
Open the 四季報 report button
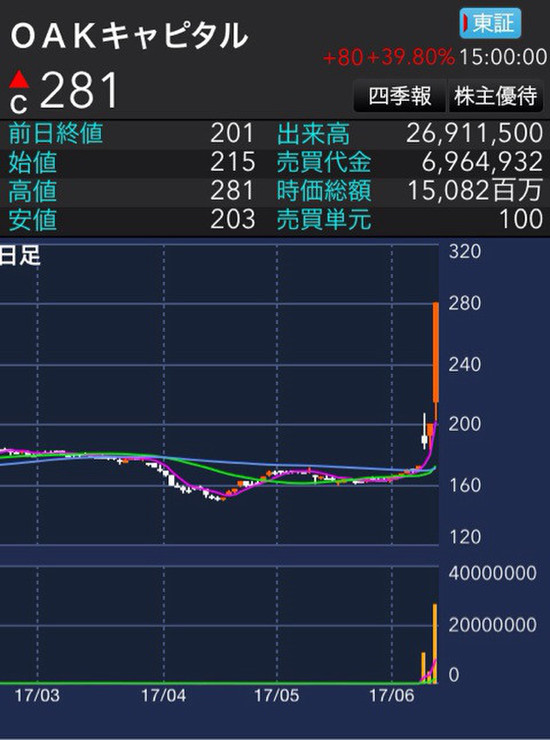click(x=399, y=96)
